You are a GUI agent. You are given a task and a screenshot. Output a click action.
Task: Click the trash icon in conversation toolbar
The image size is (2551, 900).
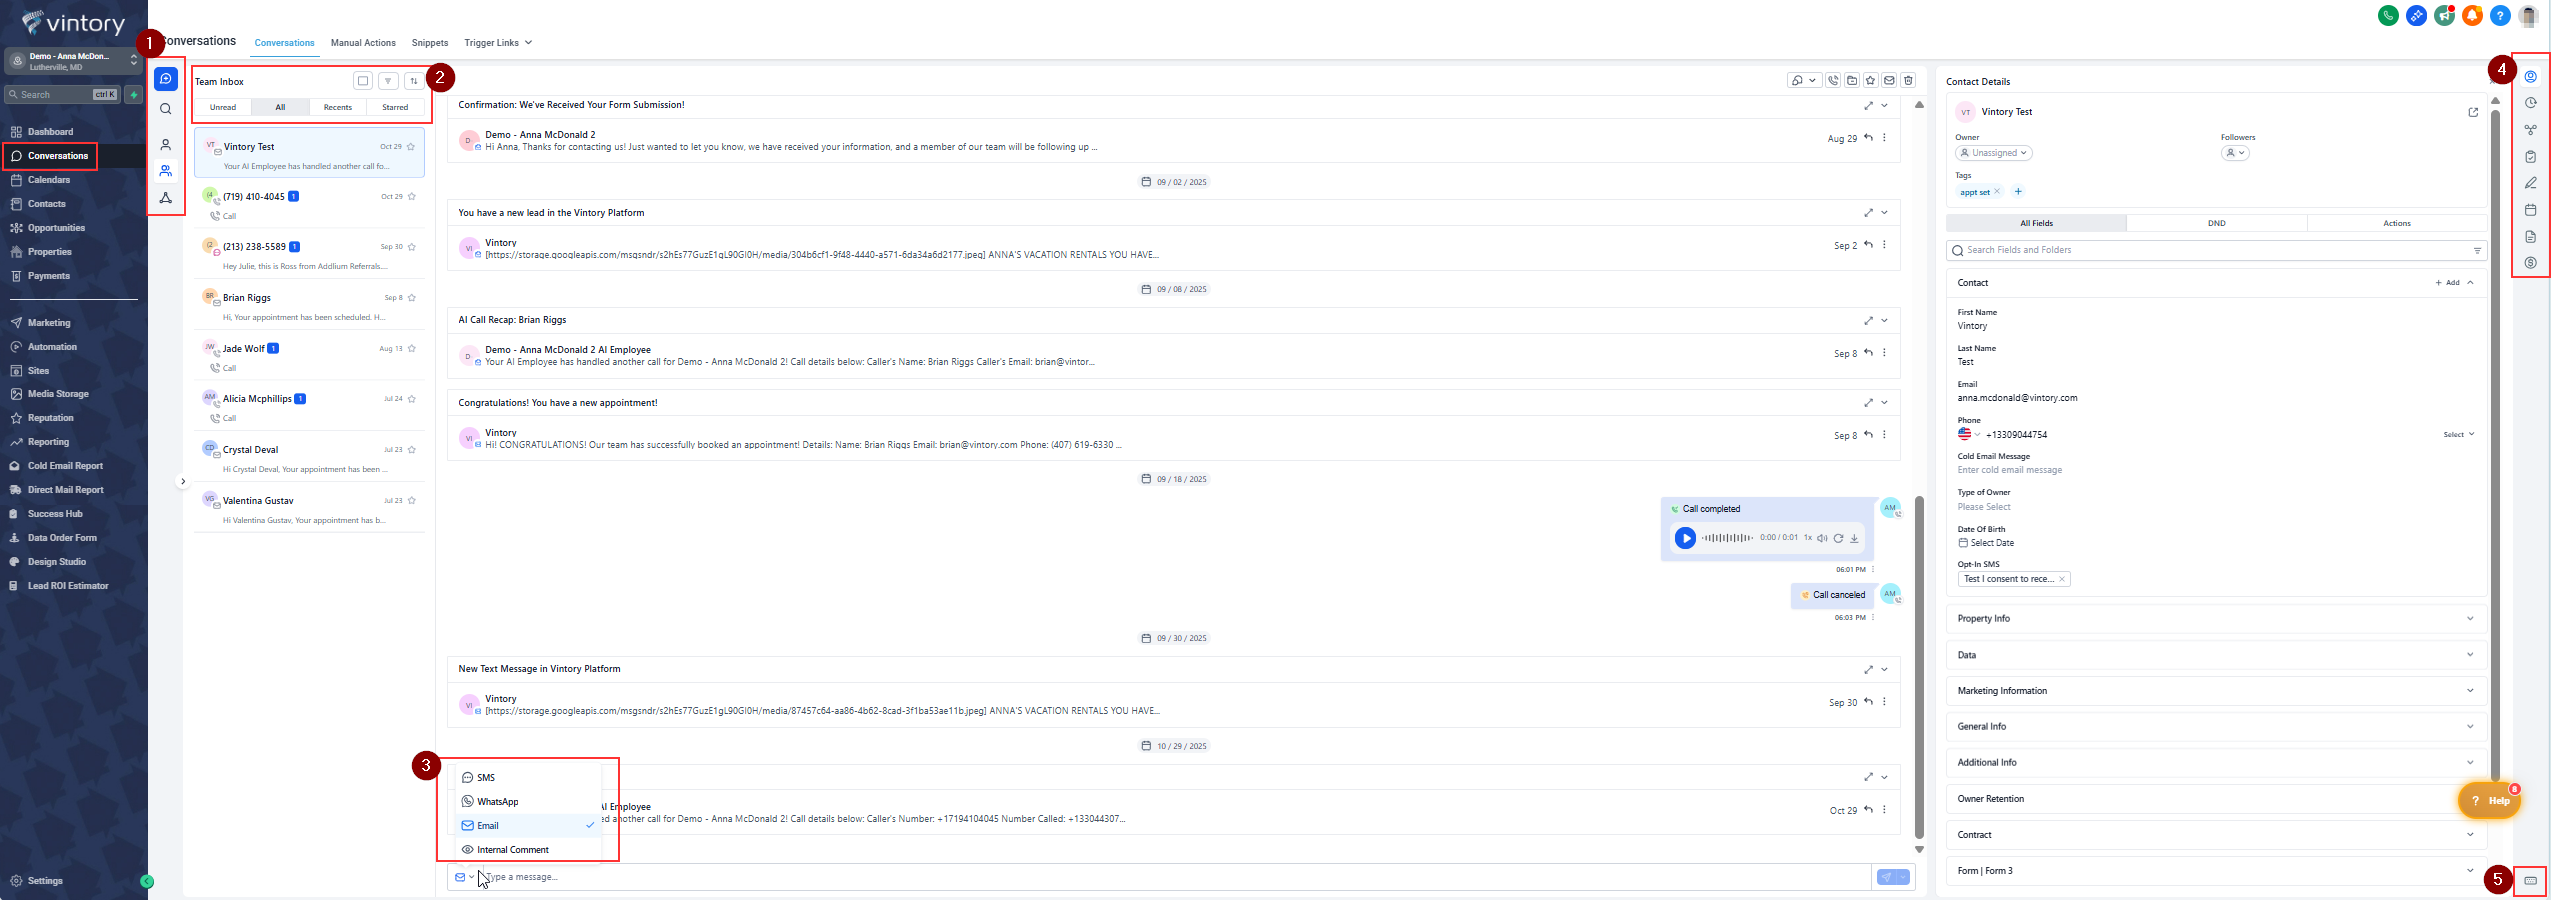(x=1908, y=81)
